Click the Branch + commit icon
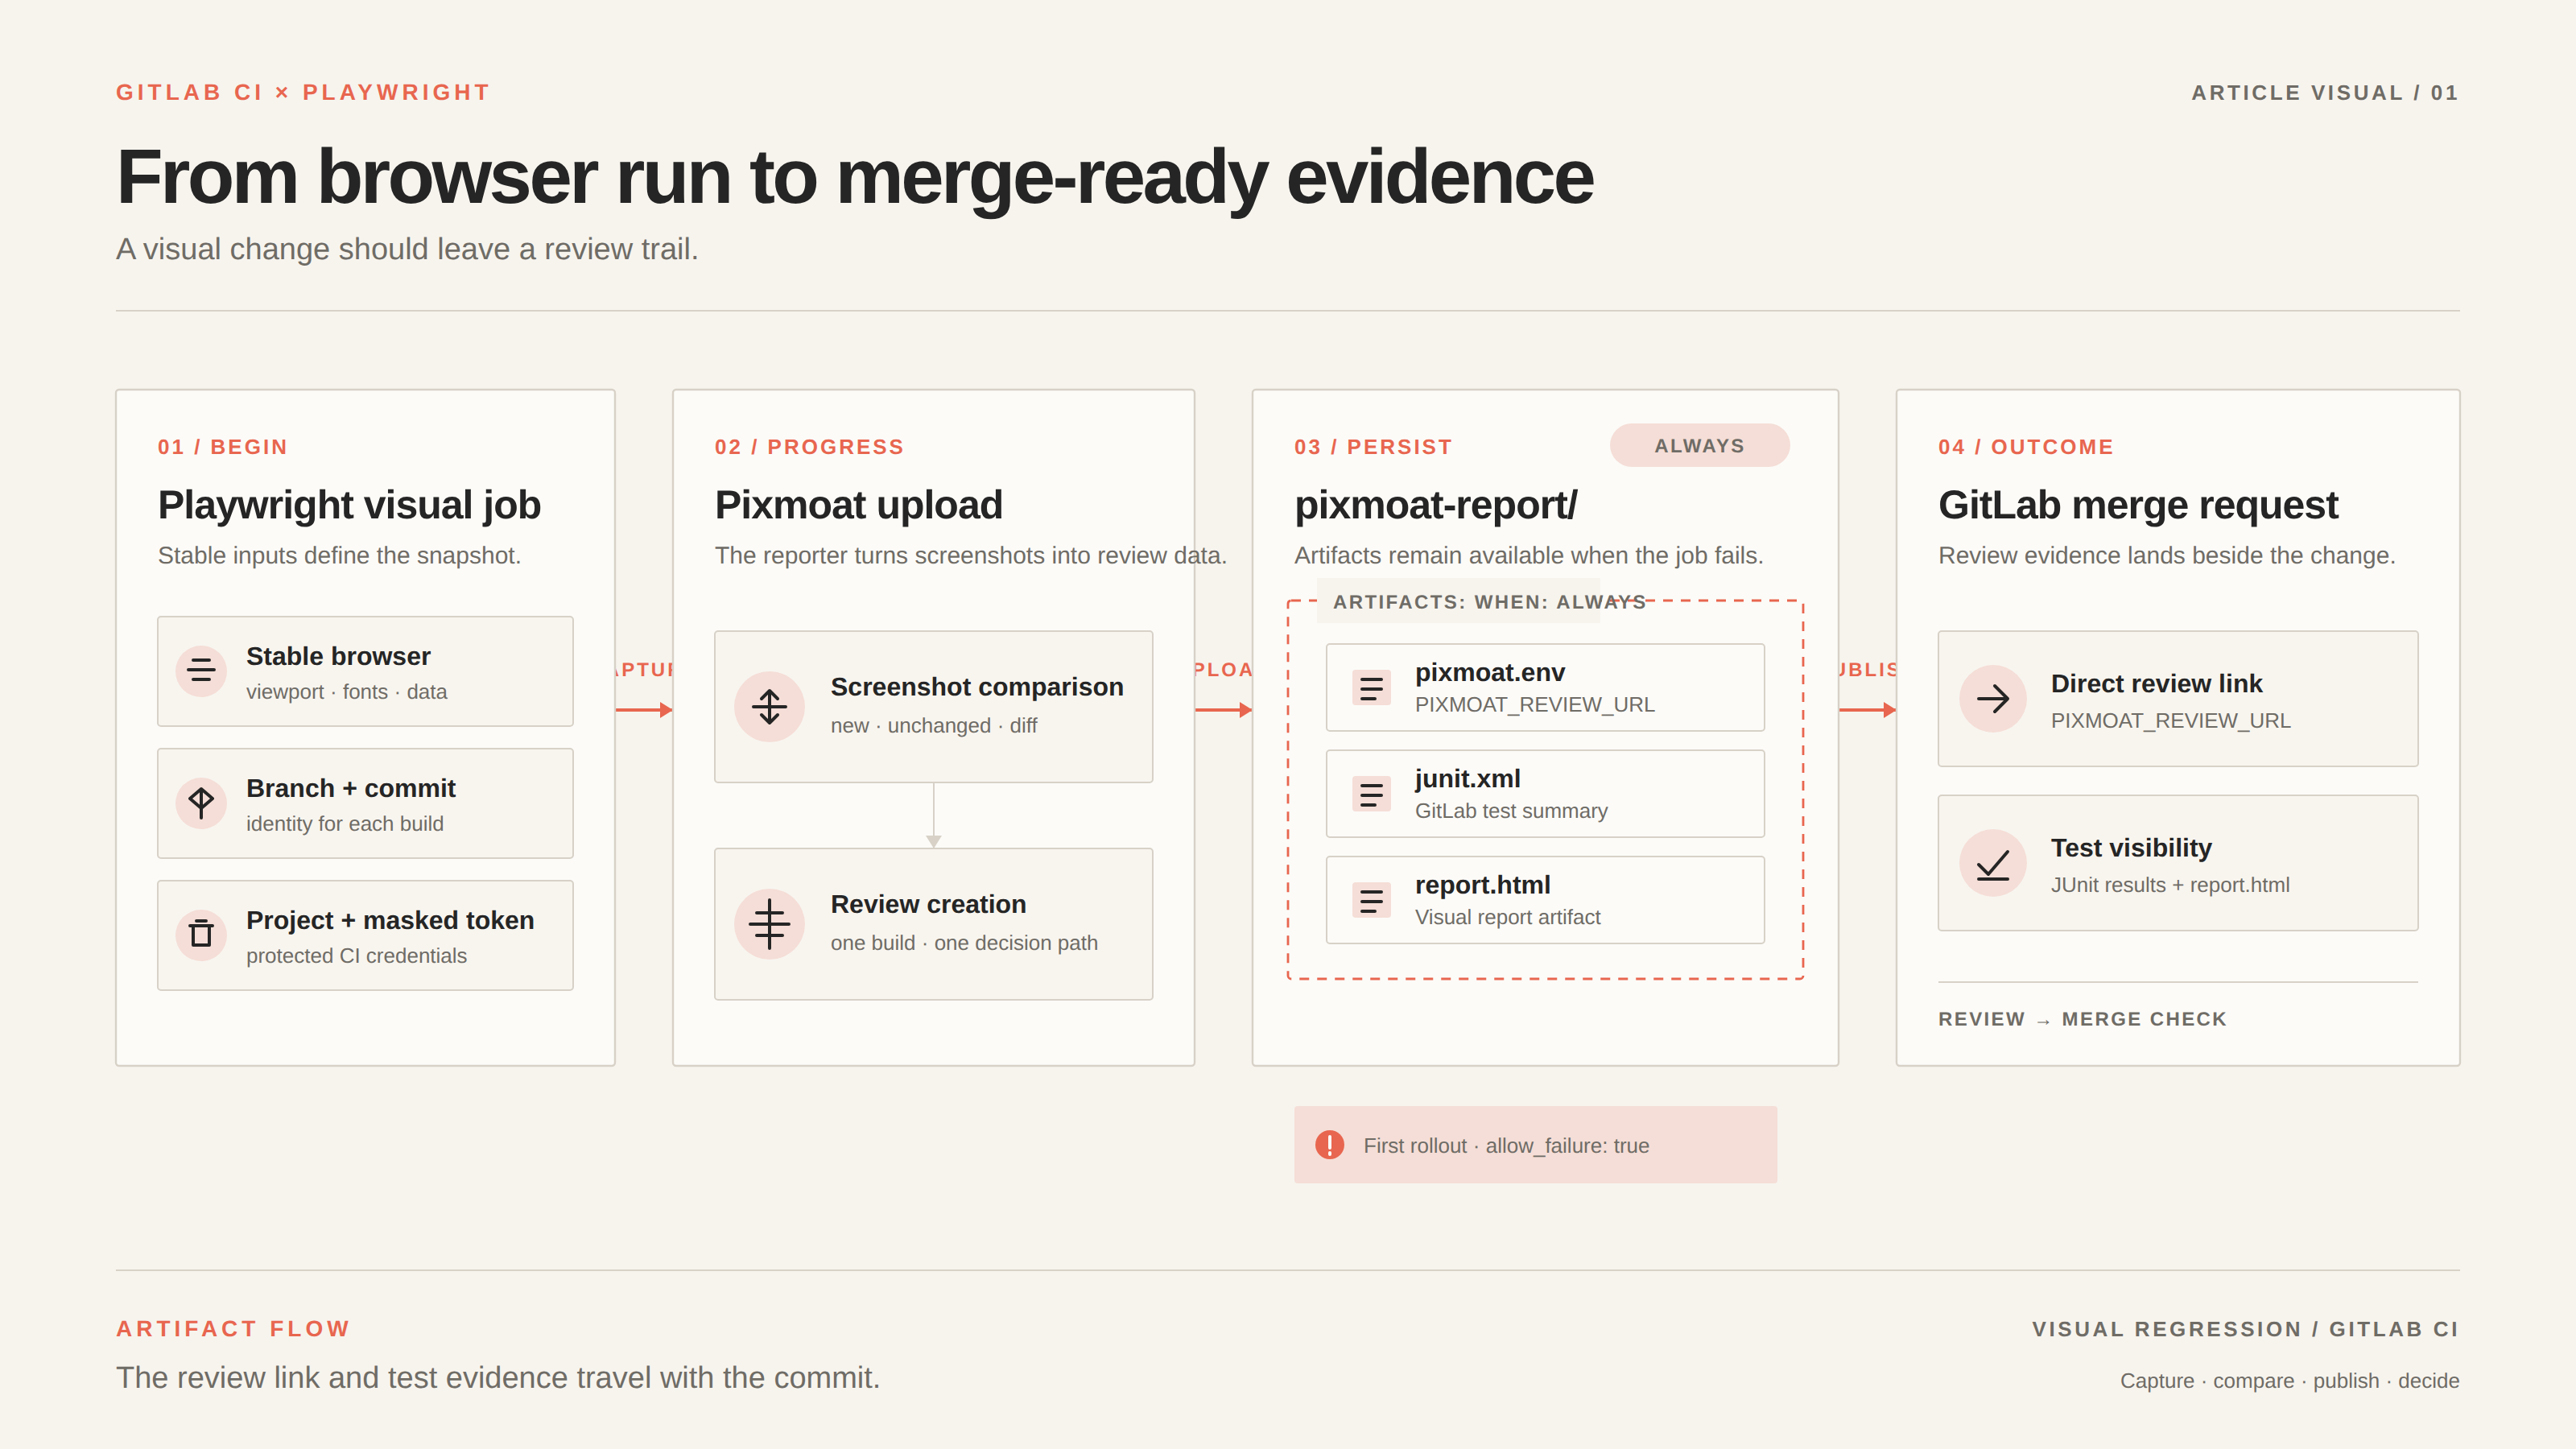The height and width of the screenshot is (1449, 2576). [201, 803]
